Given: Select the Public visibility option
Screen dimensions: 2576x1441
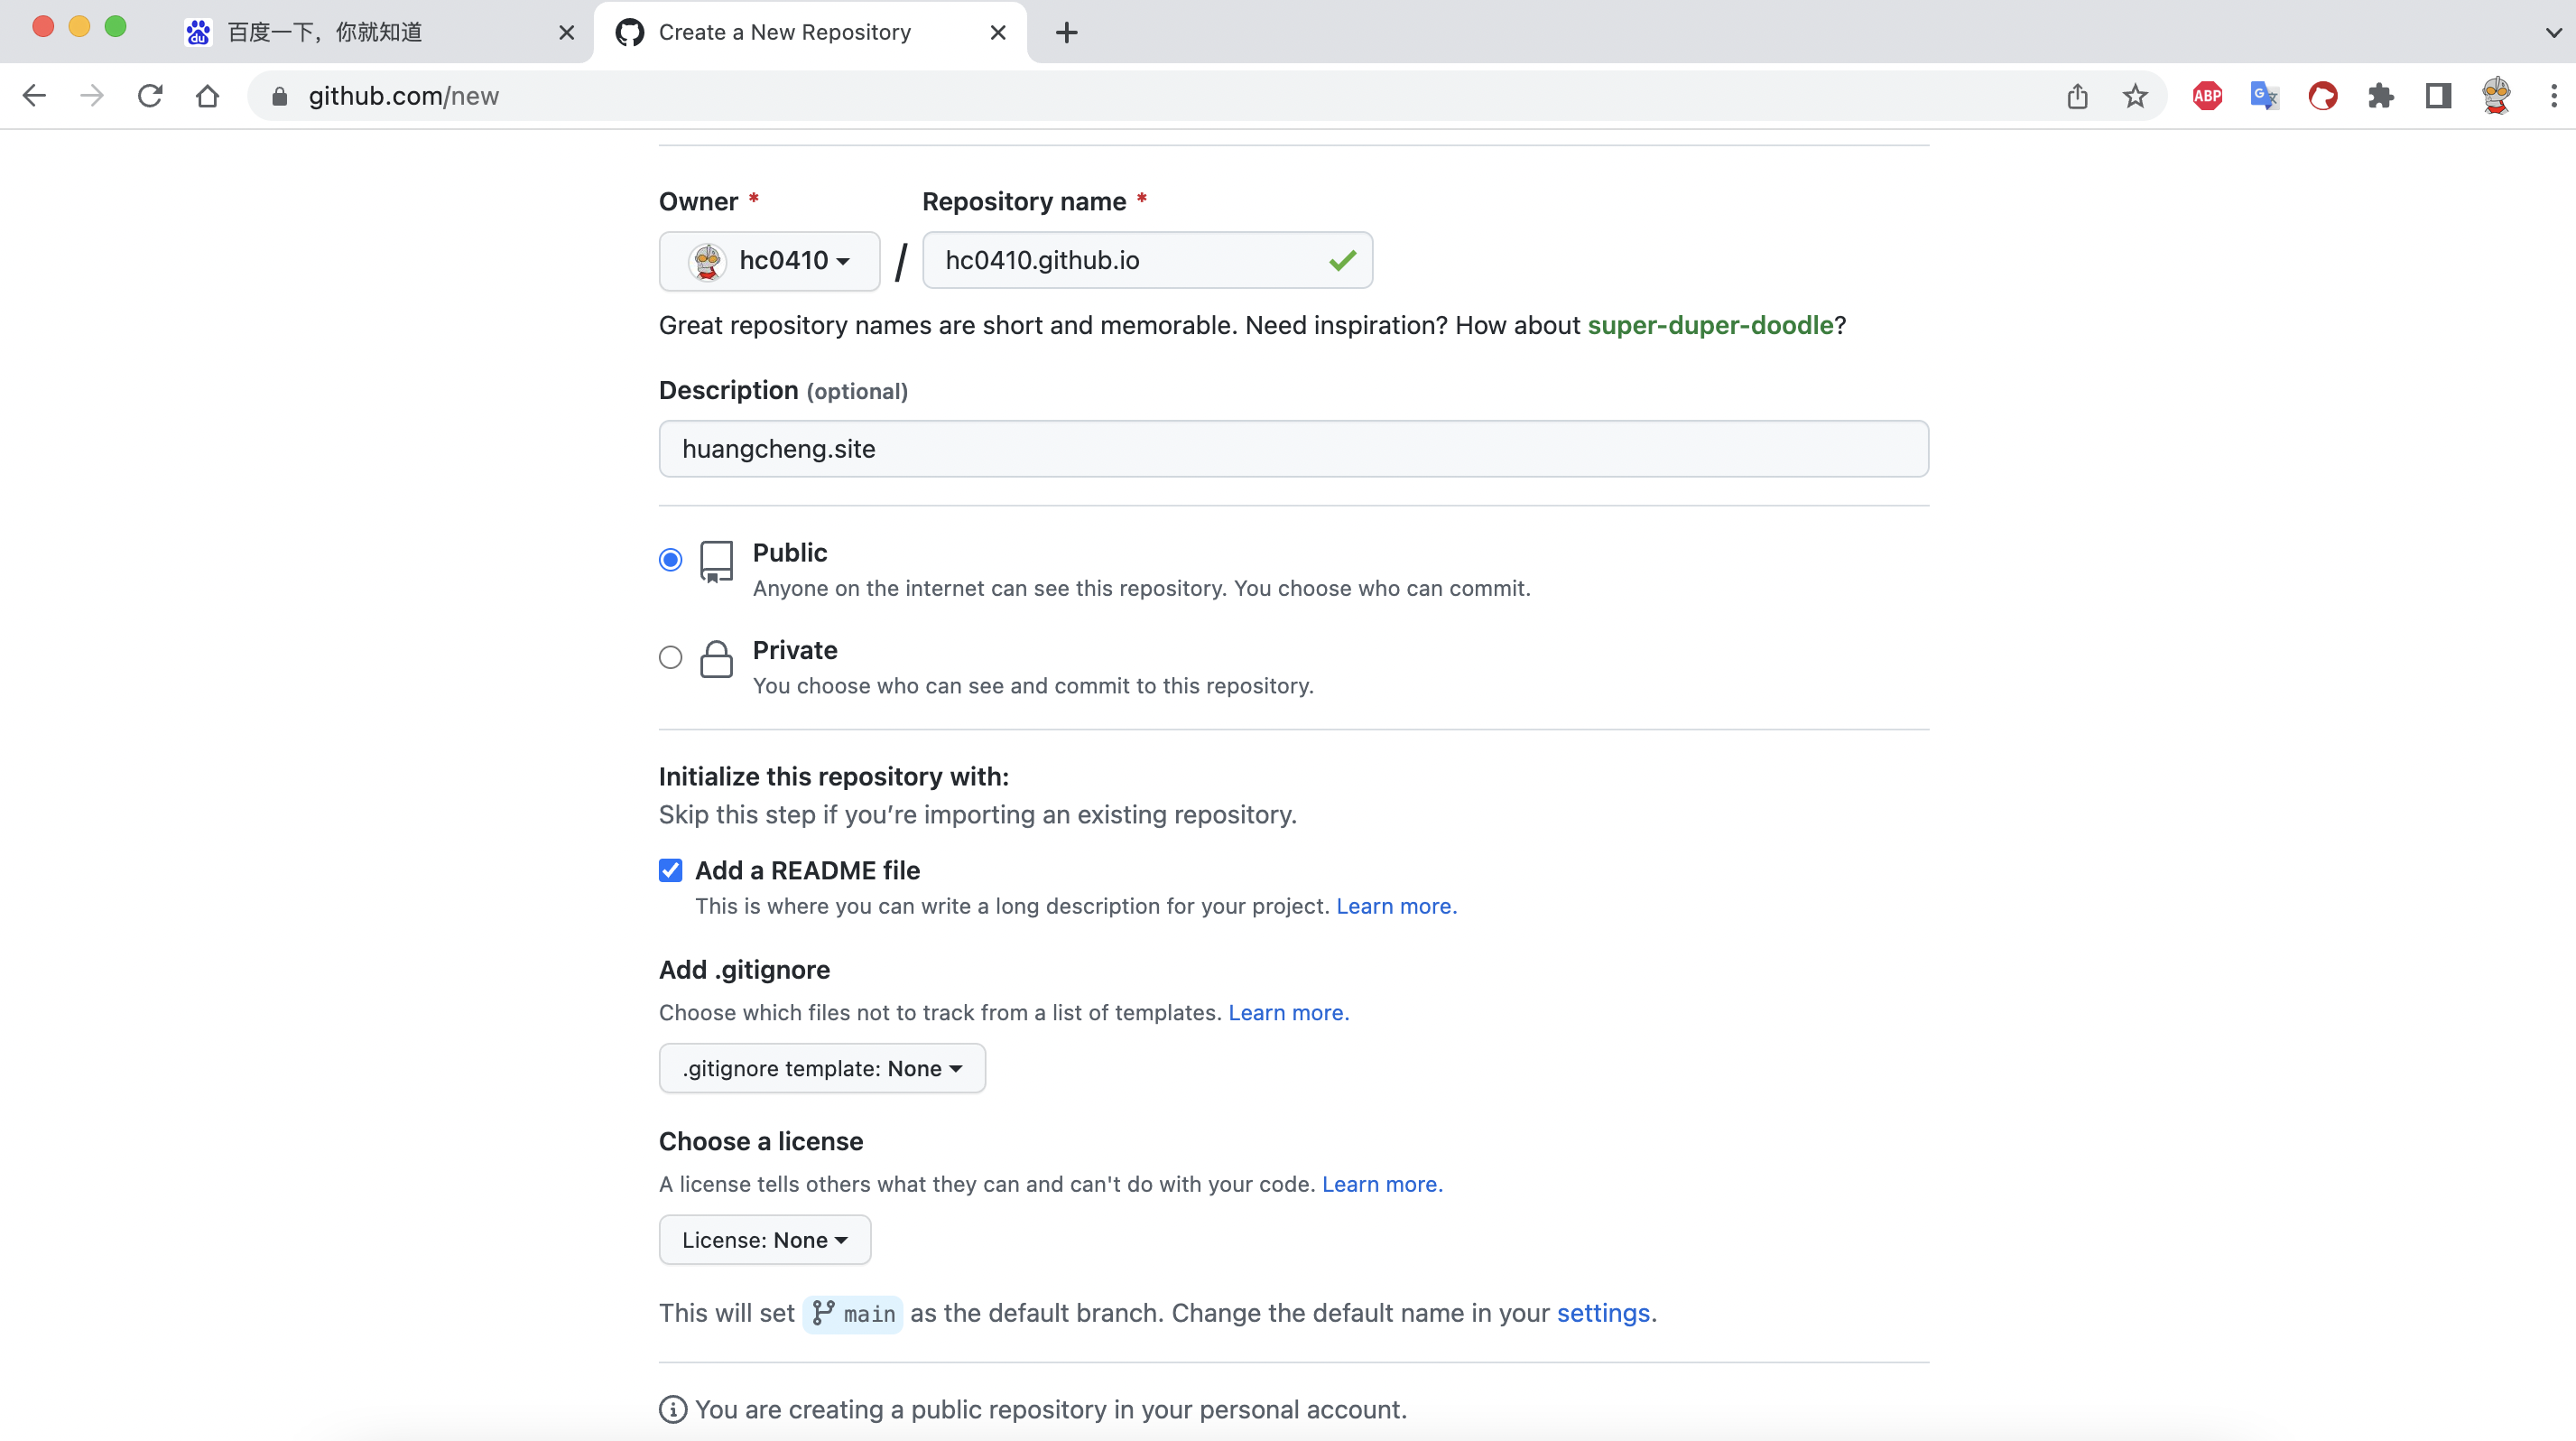Looking at the screenshot, I should pyautogui.click(x=670, y=560).
